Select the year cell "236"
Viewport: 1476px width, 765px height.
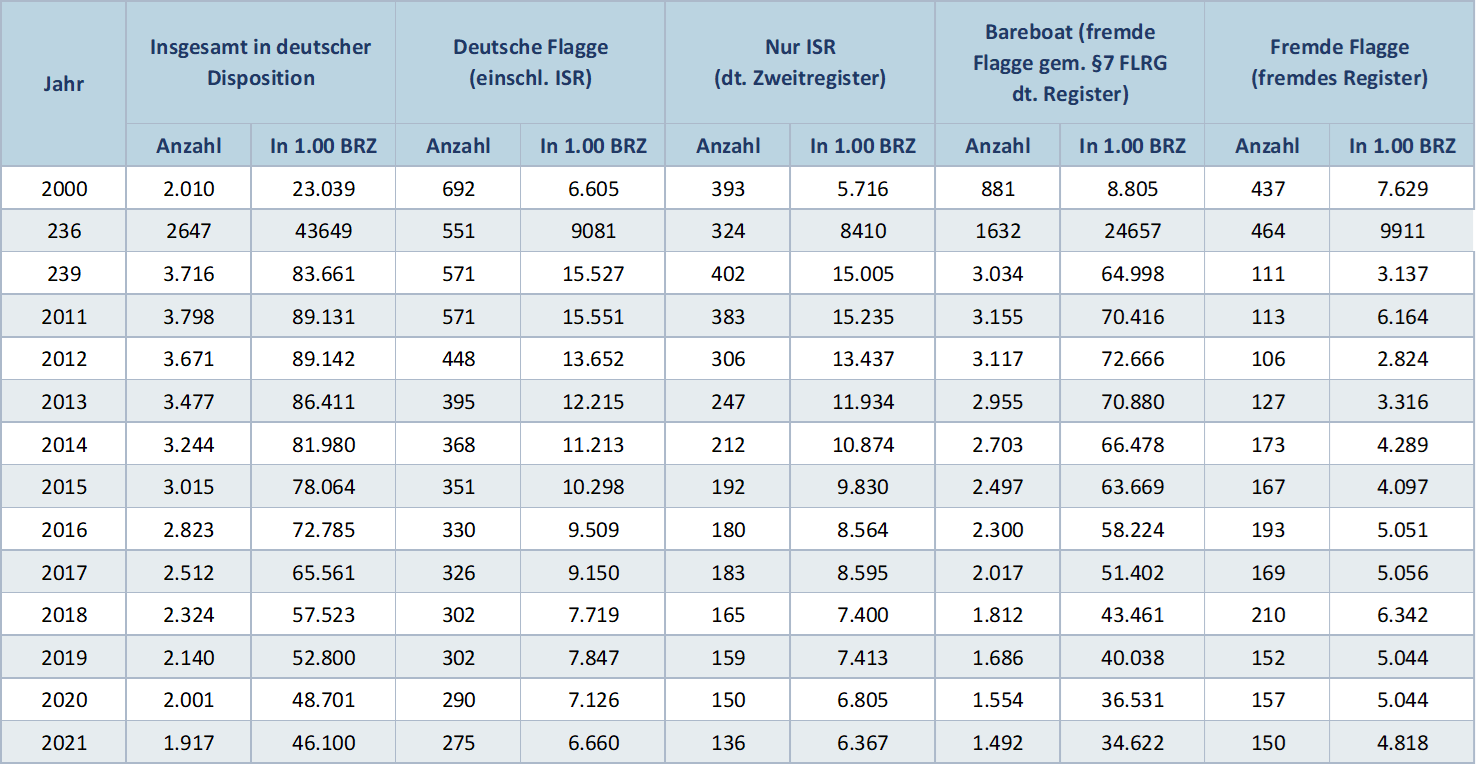click(64, 232)
